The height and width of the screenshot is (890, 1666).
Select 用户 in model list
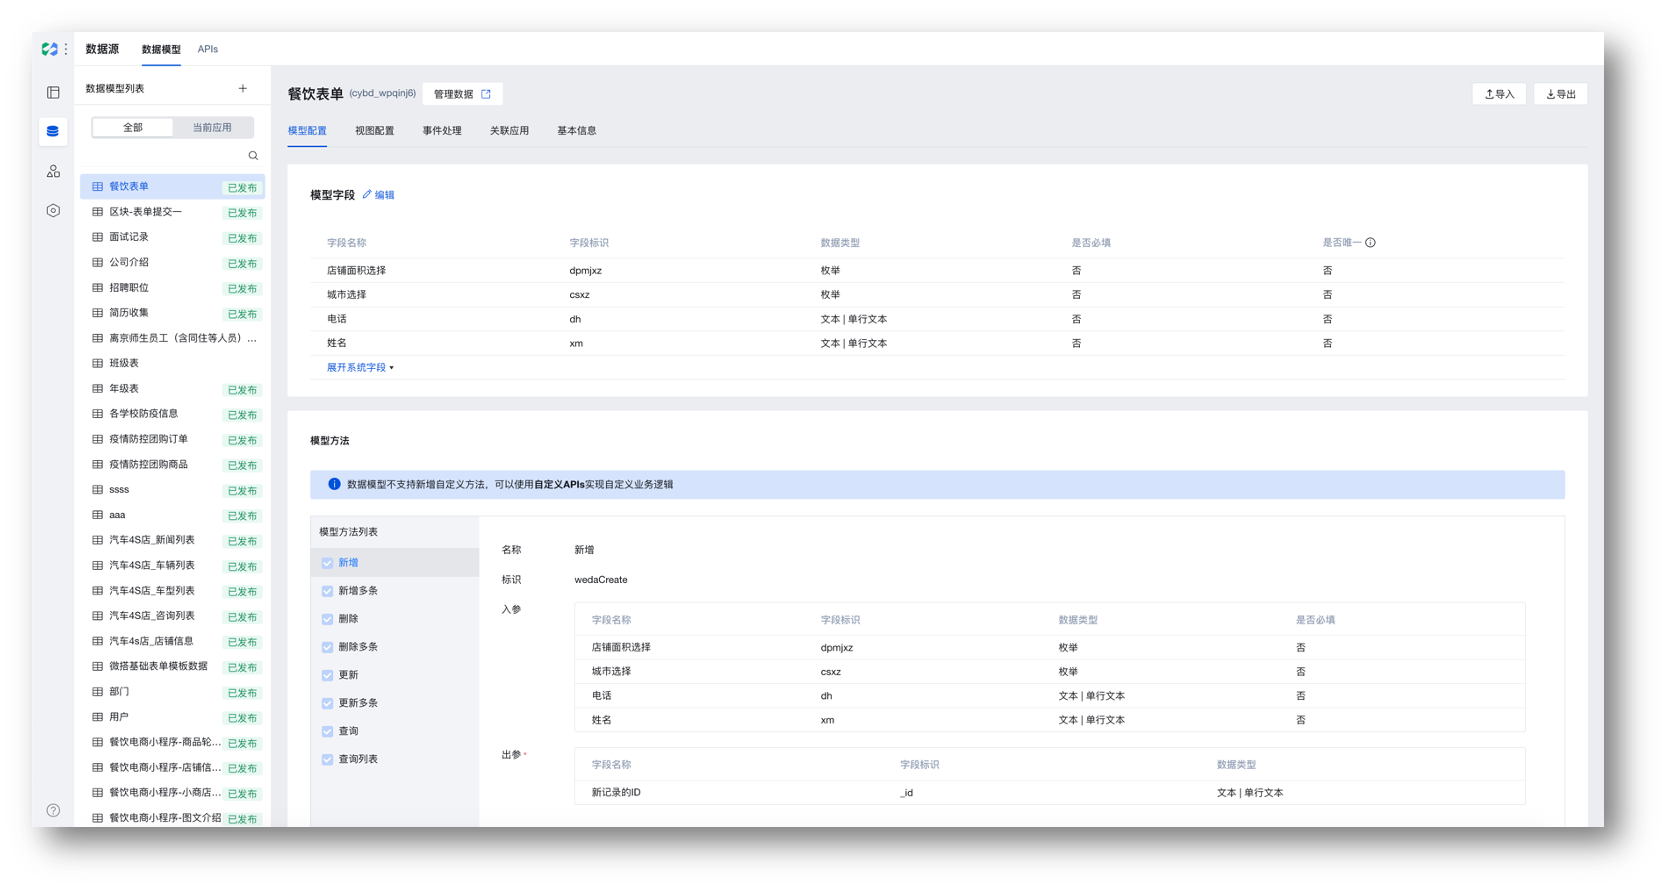pos(172,717)
